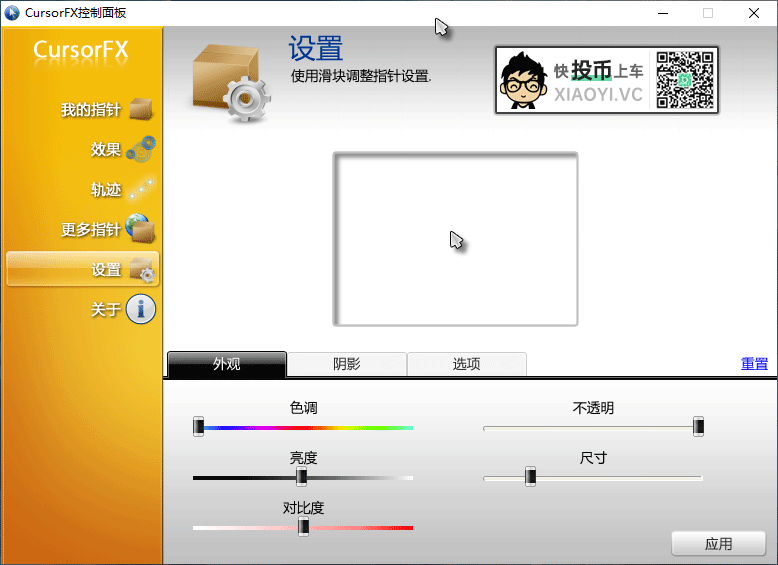778x565 pixels.
Task: Click the 尺寸 size slider handle
Action: [x=530, y=477]
